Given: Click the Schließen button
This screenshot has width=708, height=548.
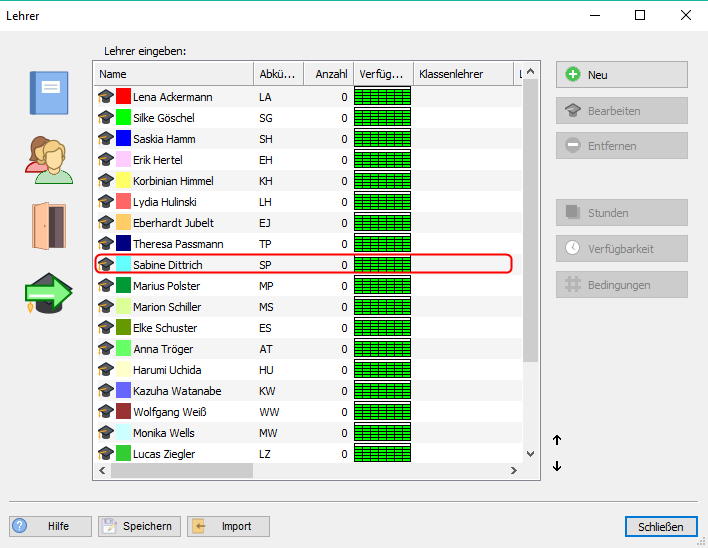Looking at the screenshot, I should point(661,526).
